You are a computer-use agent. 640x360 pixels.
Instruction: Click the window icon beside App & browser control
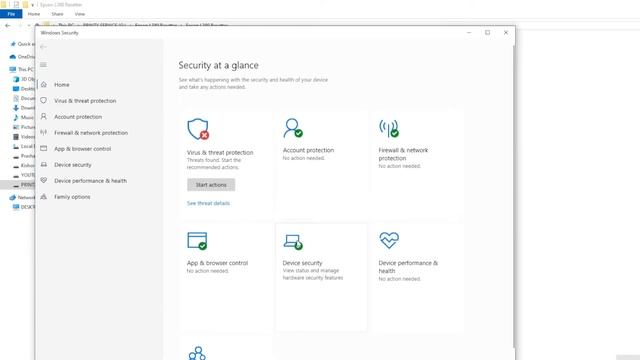pyautogui.click(x=44, y=149)
